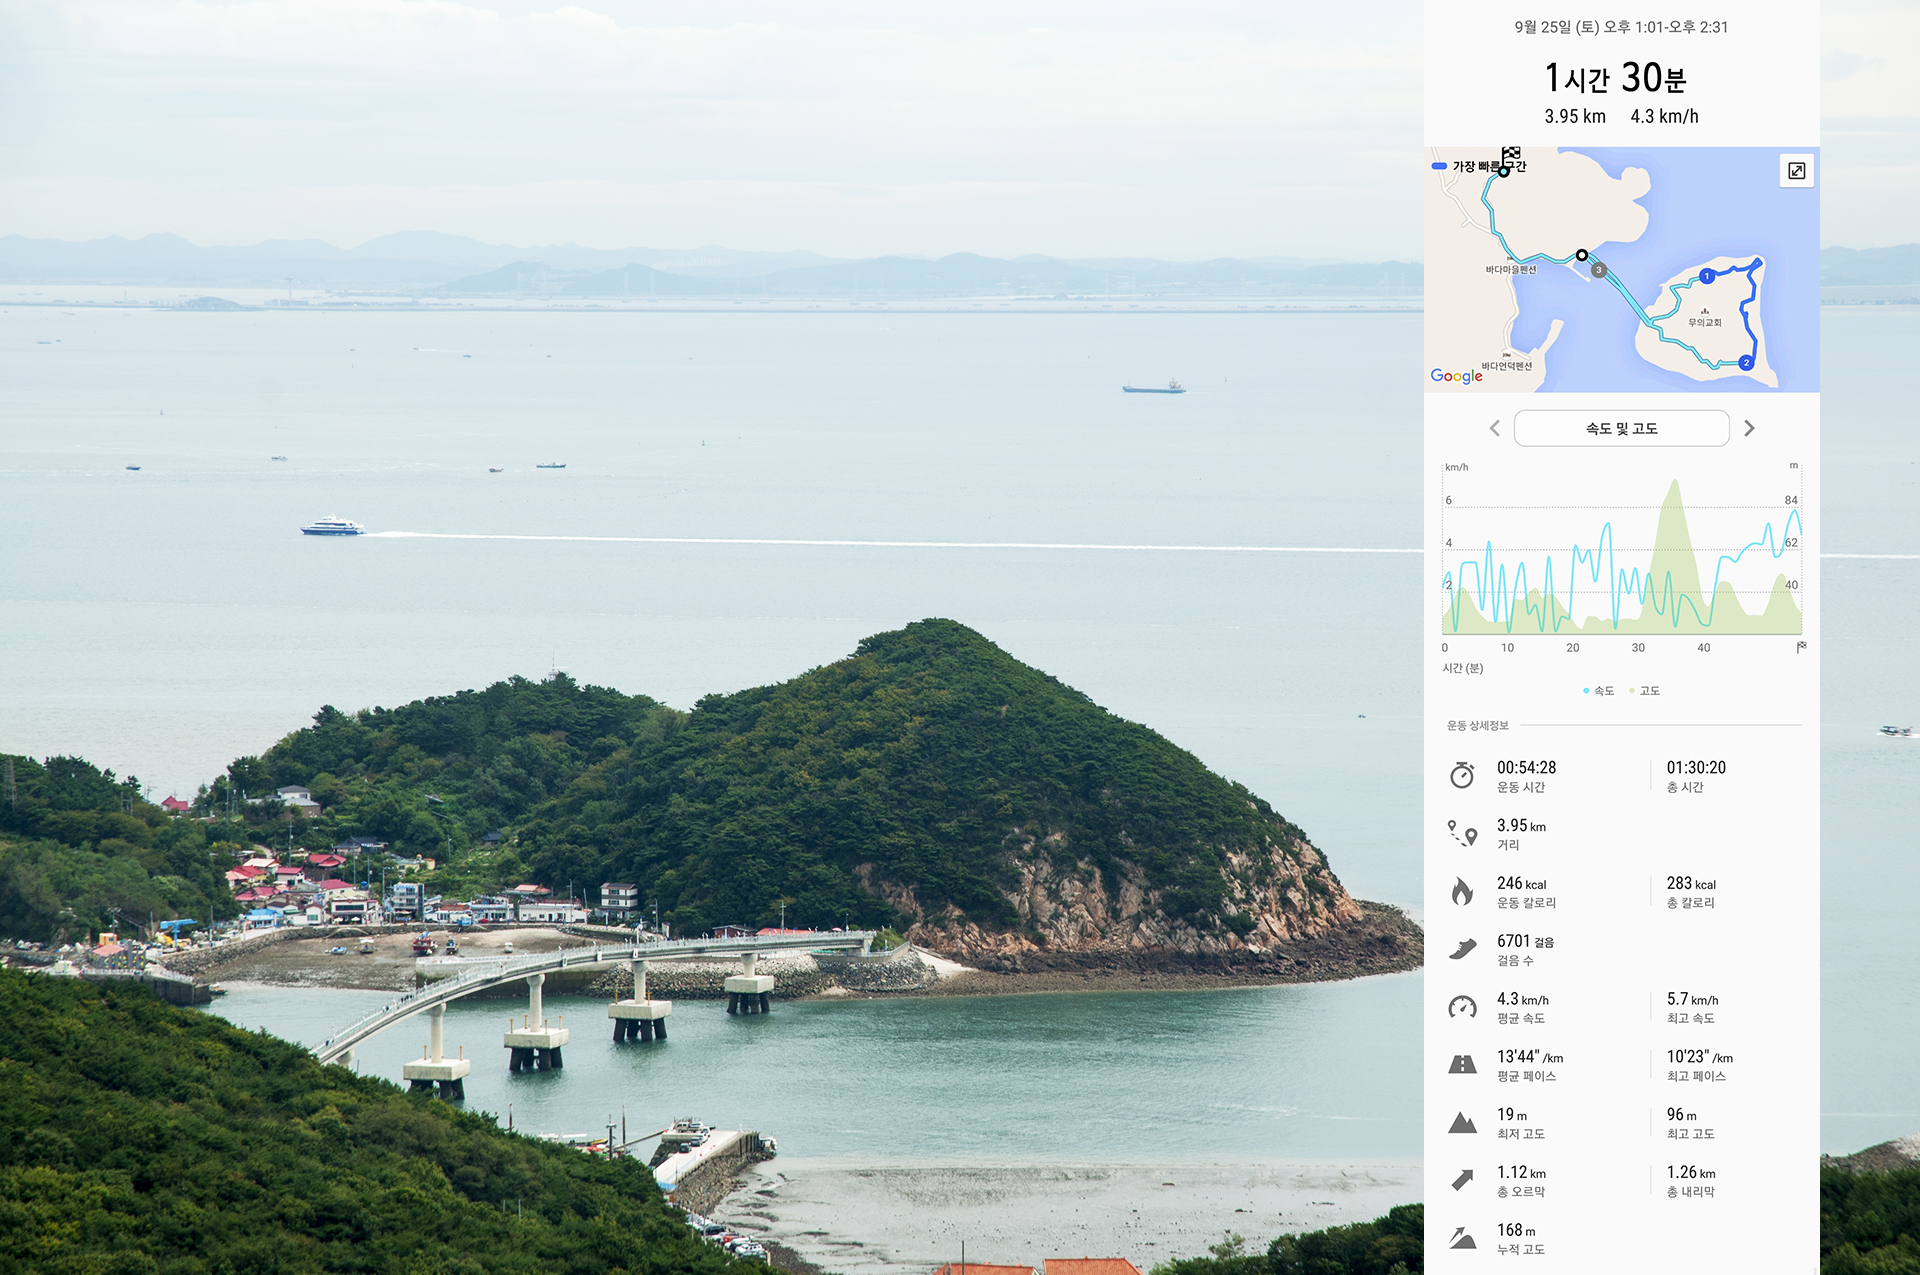Click the distance route pin icon
1920x1275 pixels.
(1462, 833)
